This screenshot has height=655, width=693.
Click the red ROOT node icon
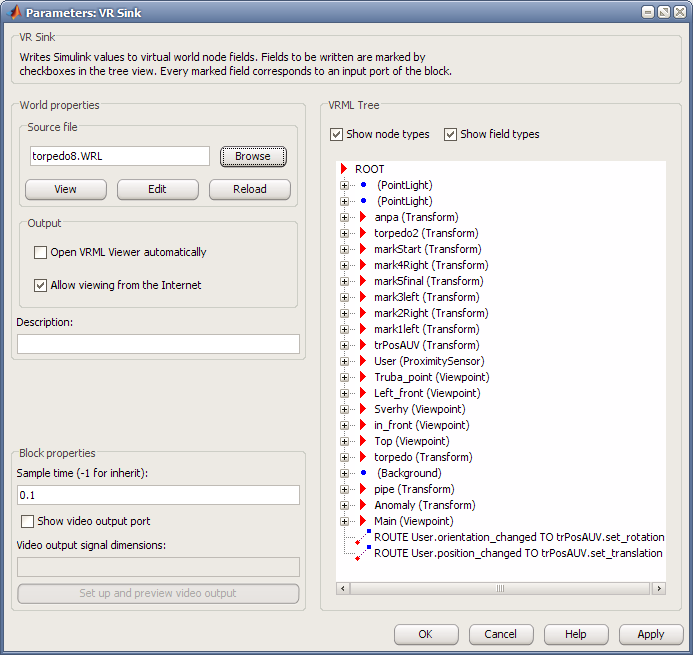344,169
